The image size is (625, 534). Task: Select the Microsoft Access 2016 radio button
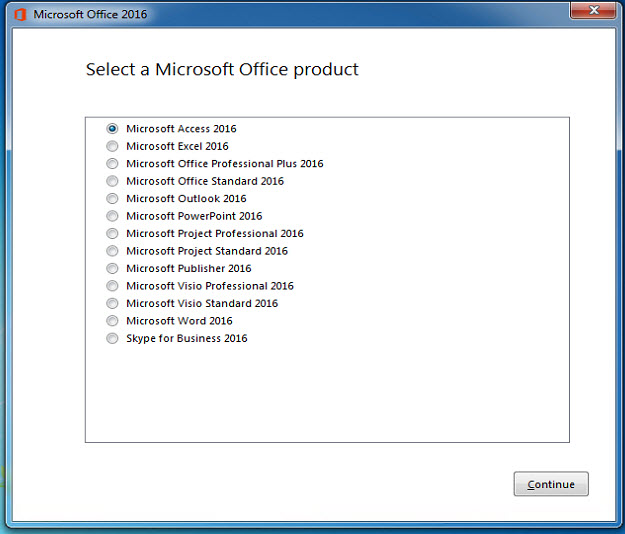tap(112, 129)
